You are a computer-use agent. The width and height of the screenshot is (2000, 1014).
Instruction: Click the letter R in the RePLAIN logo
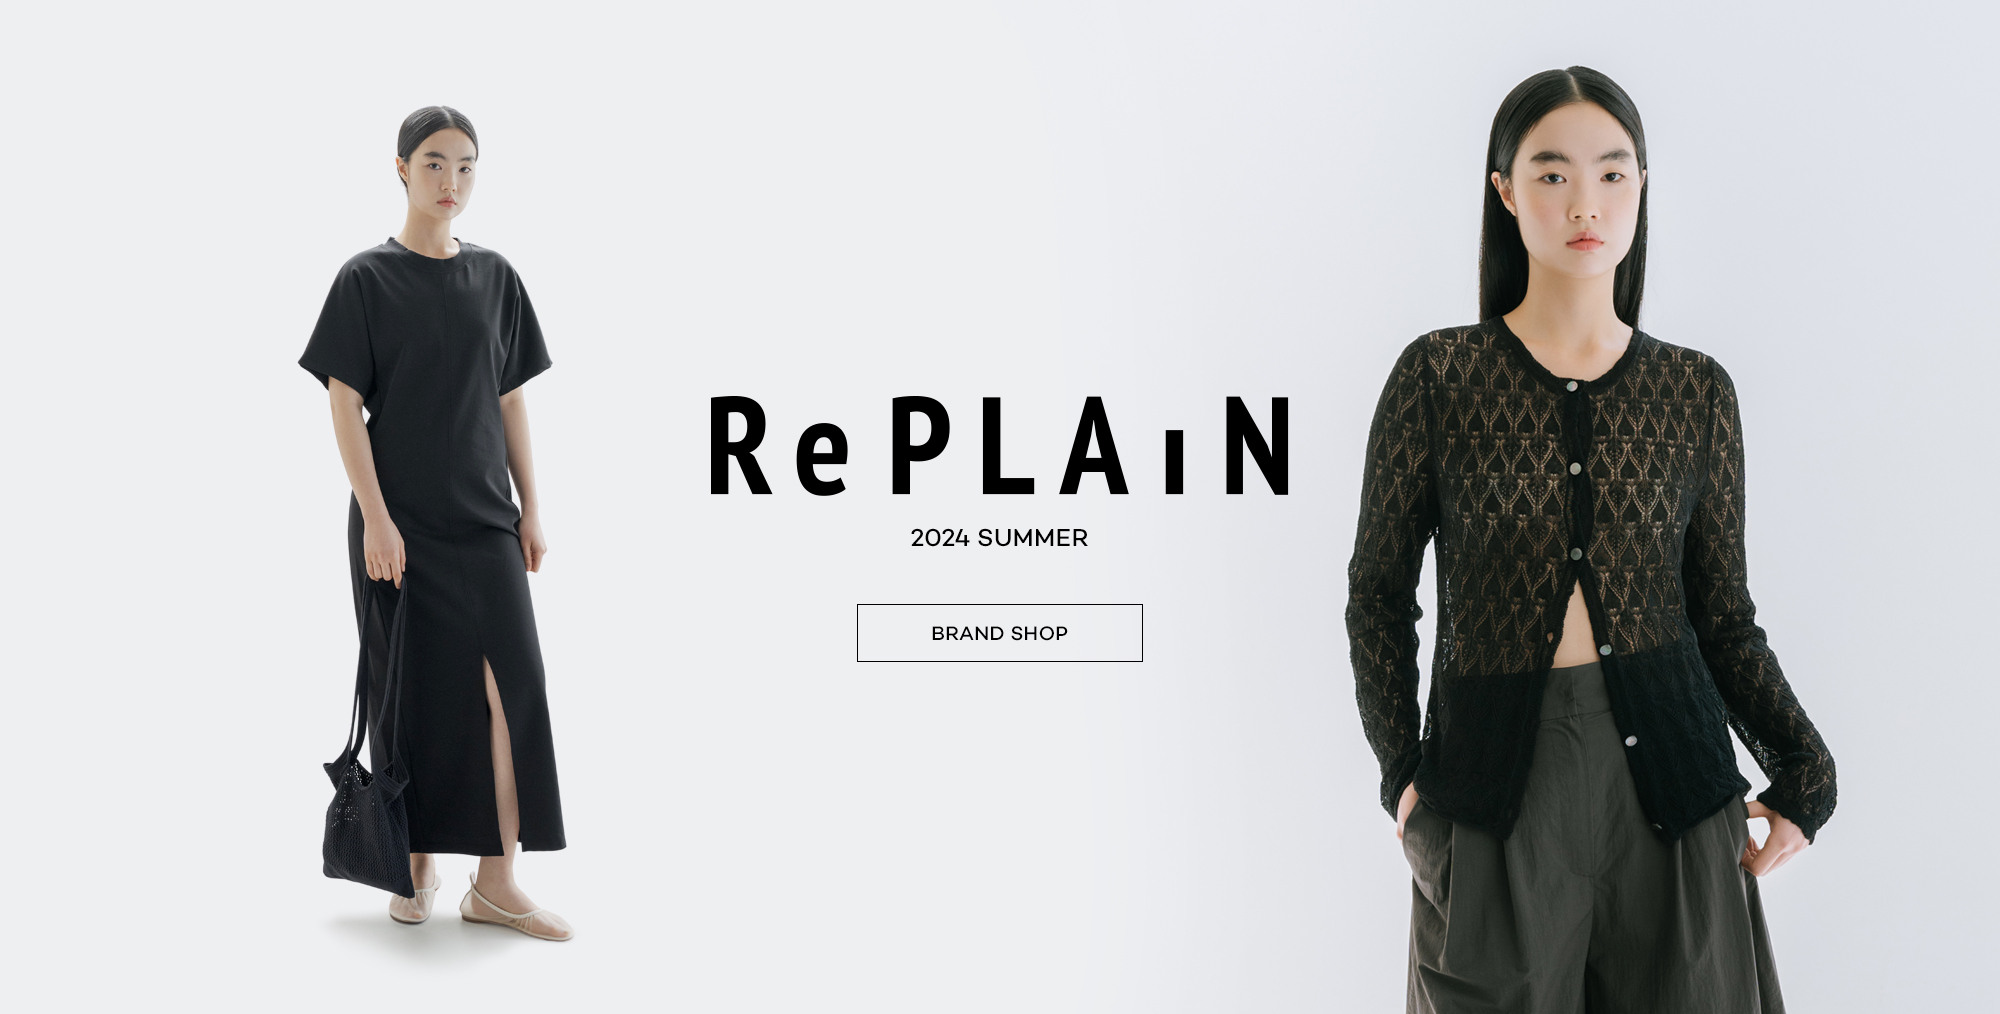(x=741, y=447)
